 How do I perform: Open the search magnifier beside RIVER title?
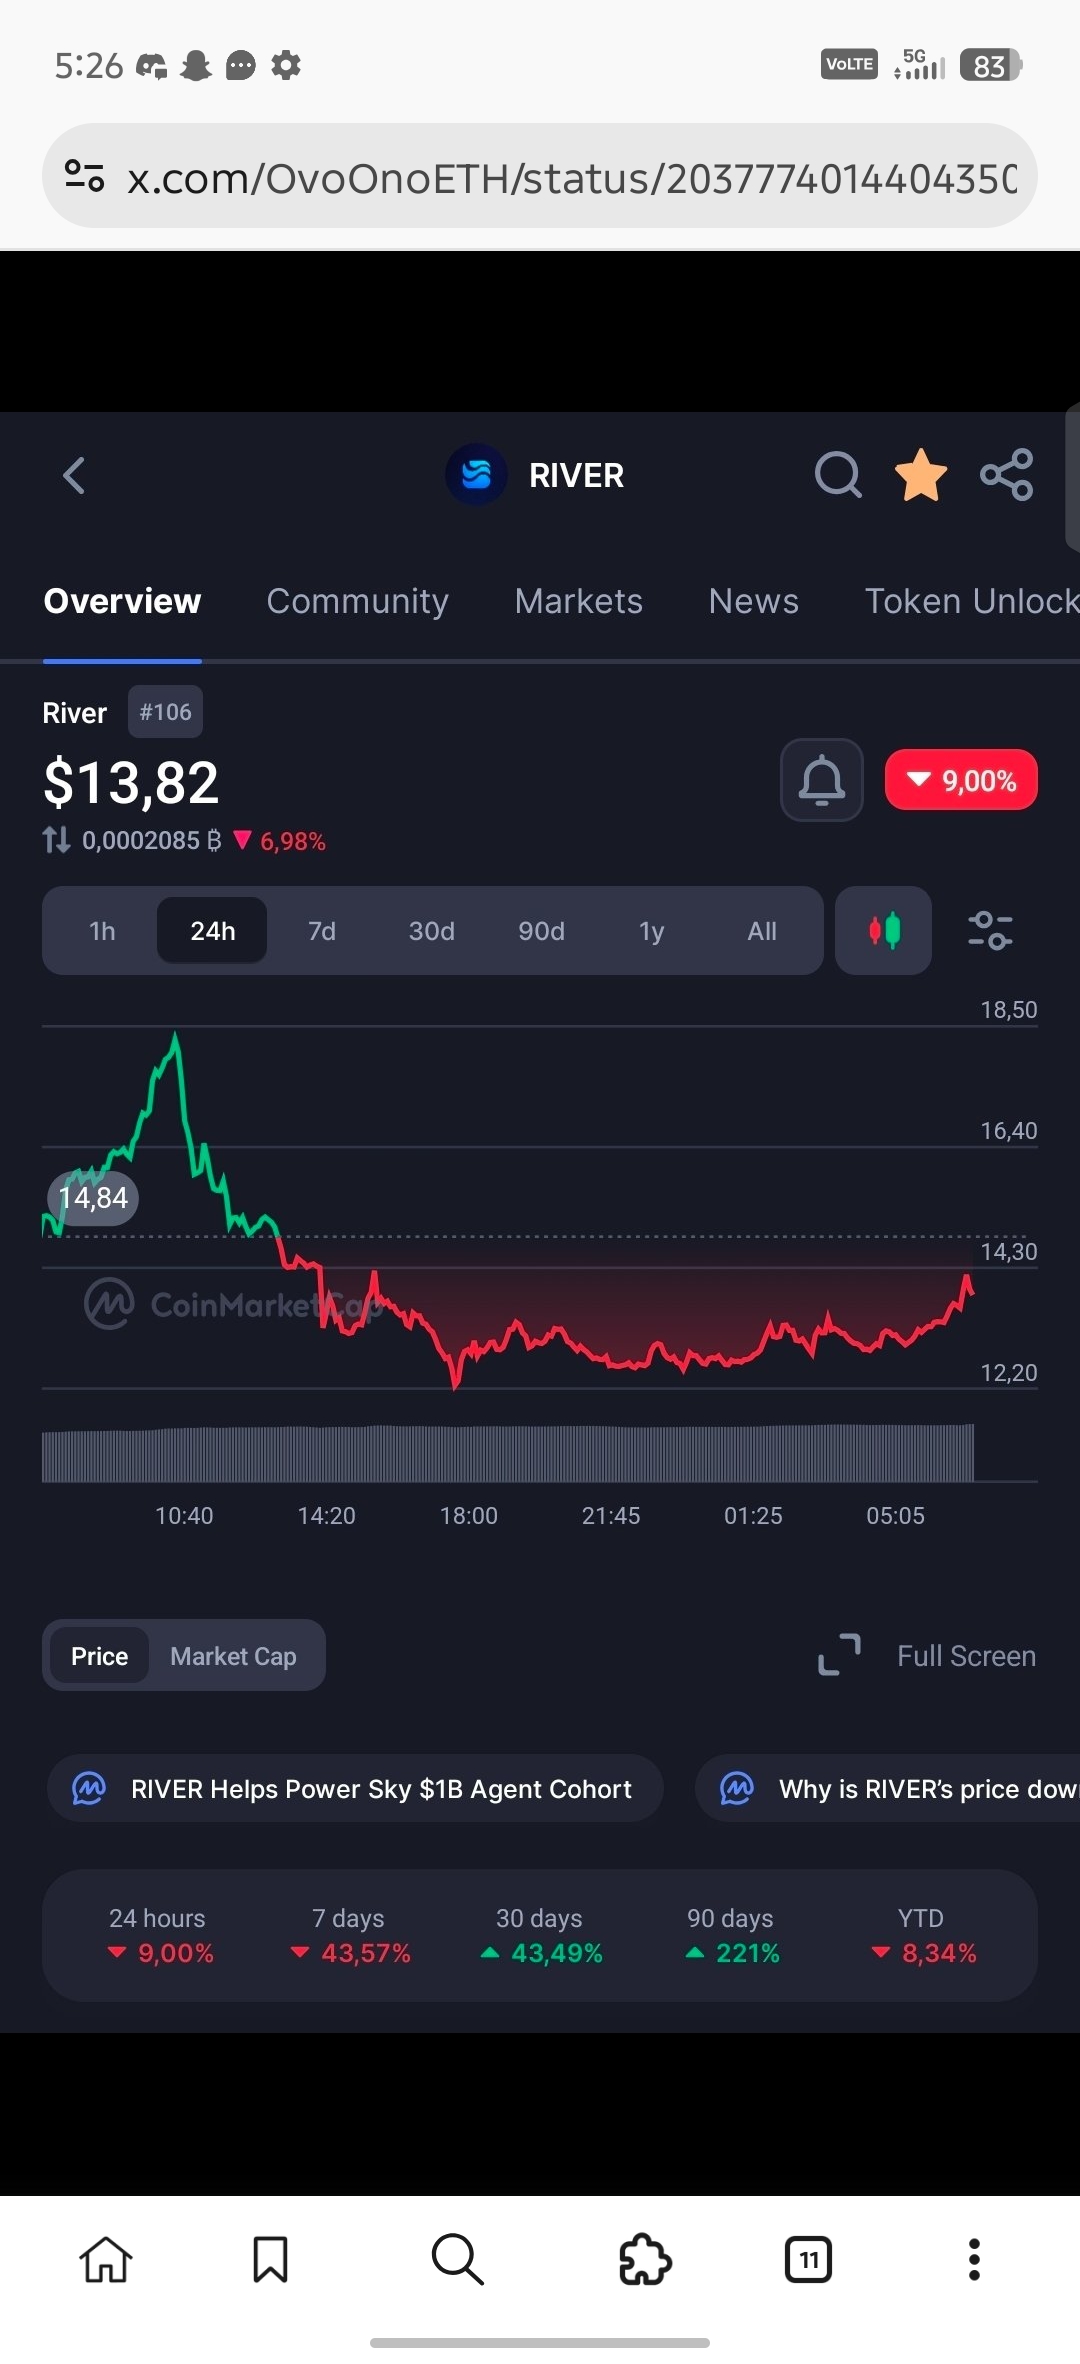coord(837,475)
